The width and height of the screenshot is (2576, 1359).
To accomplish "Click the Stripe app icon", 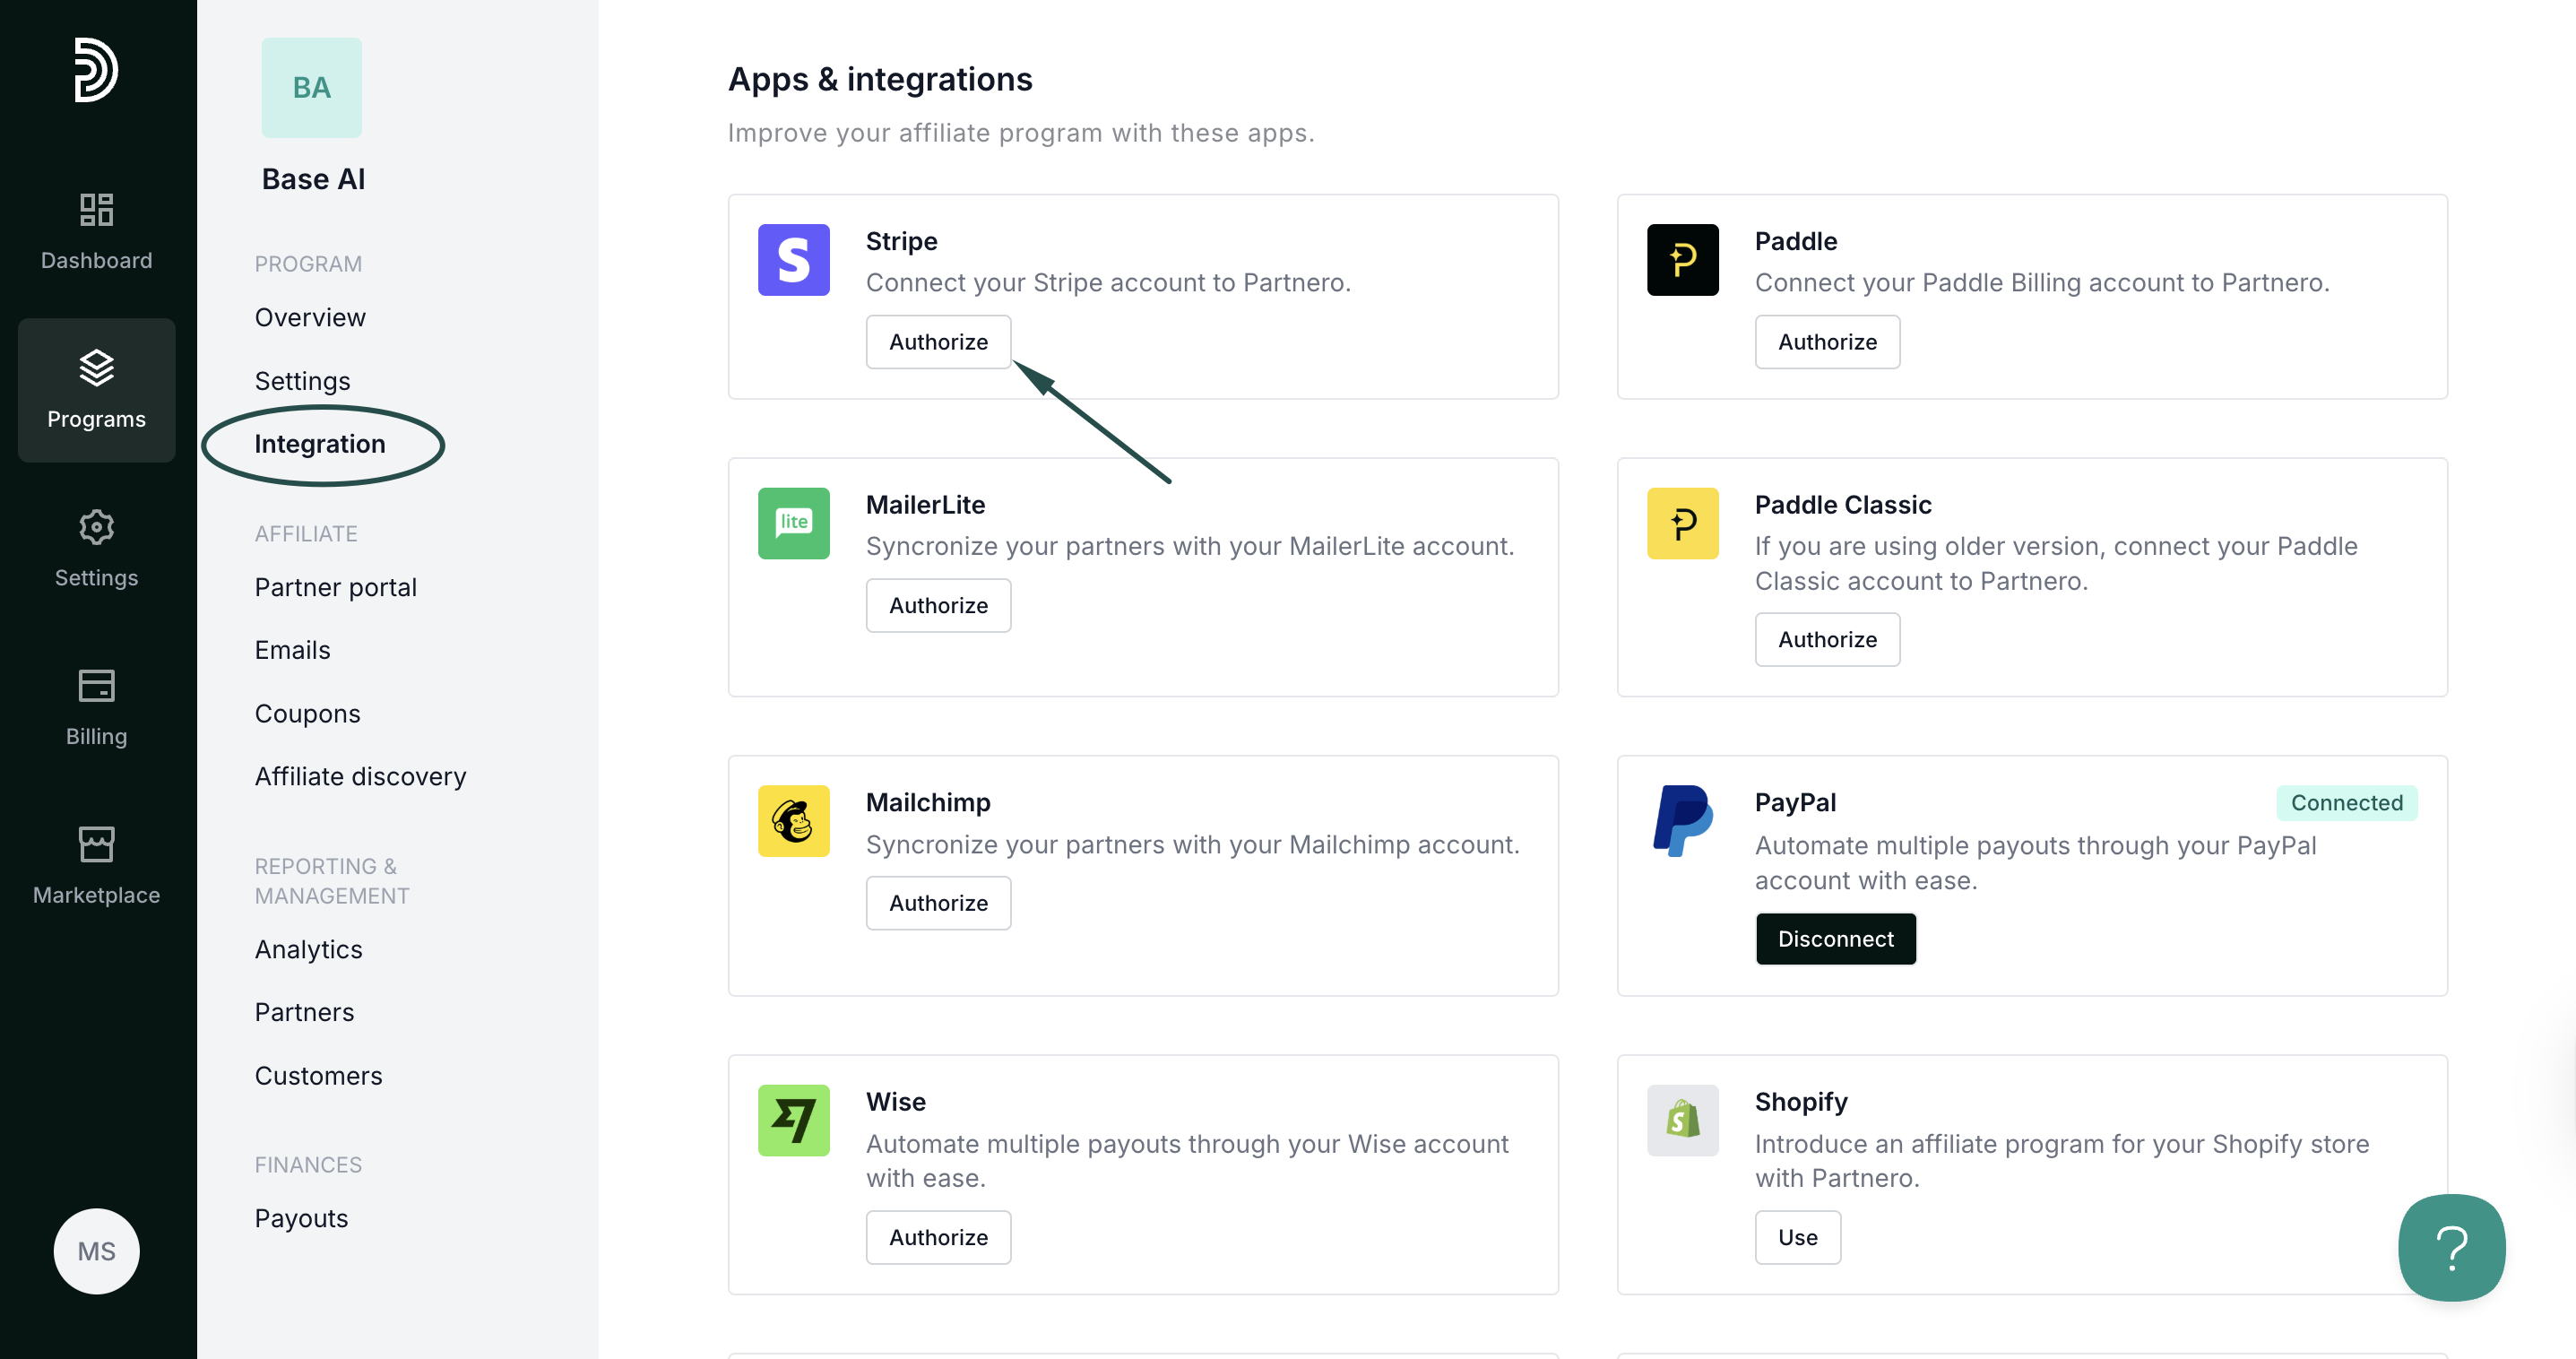I will [793, 259].
